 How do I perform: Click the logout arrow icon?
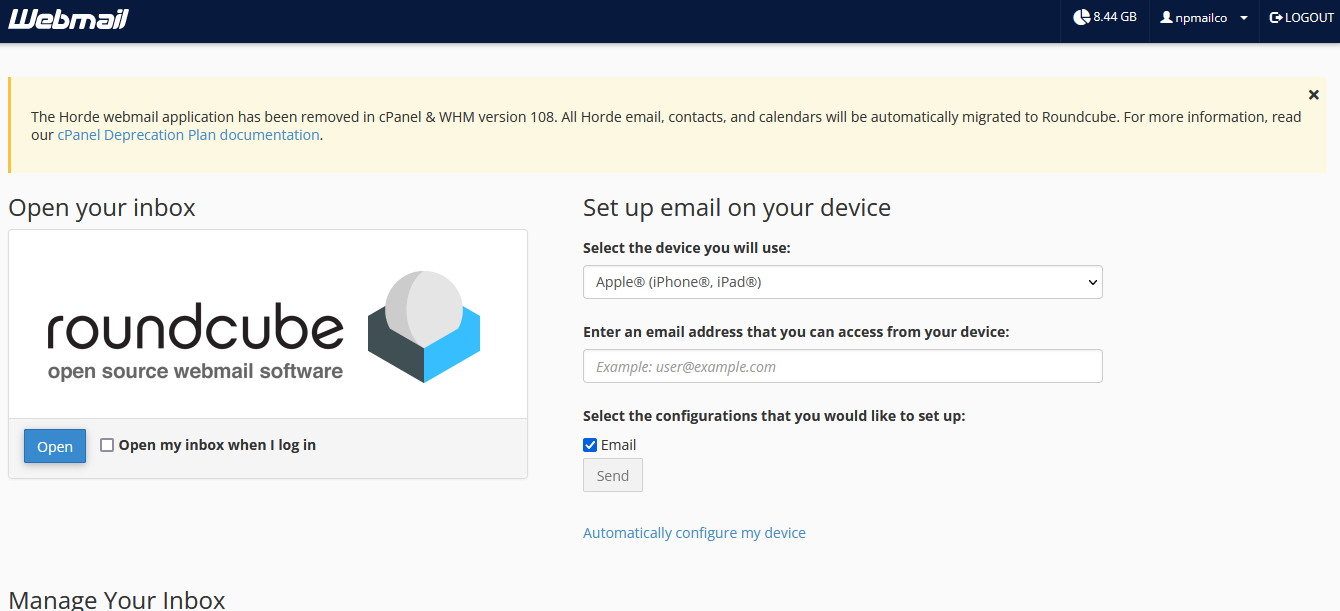tap(1276, 17)
